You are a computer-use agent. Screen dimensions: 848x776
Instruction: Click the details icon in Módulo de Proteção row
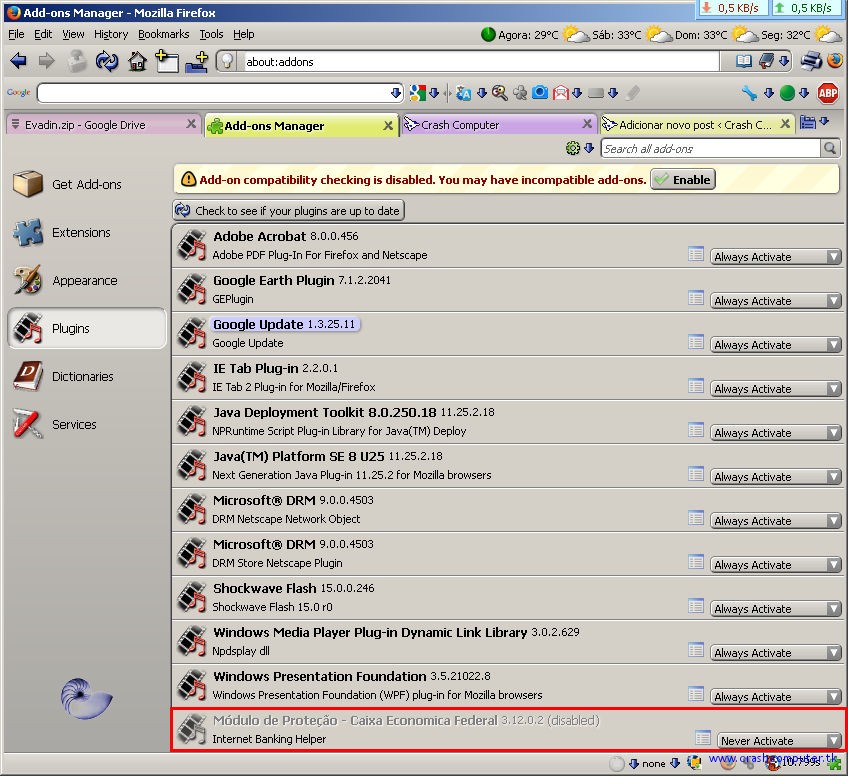click(703, 738)
